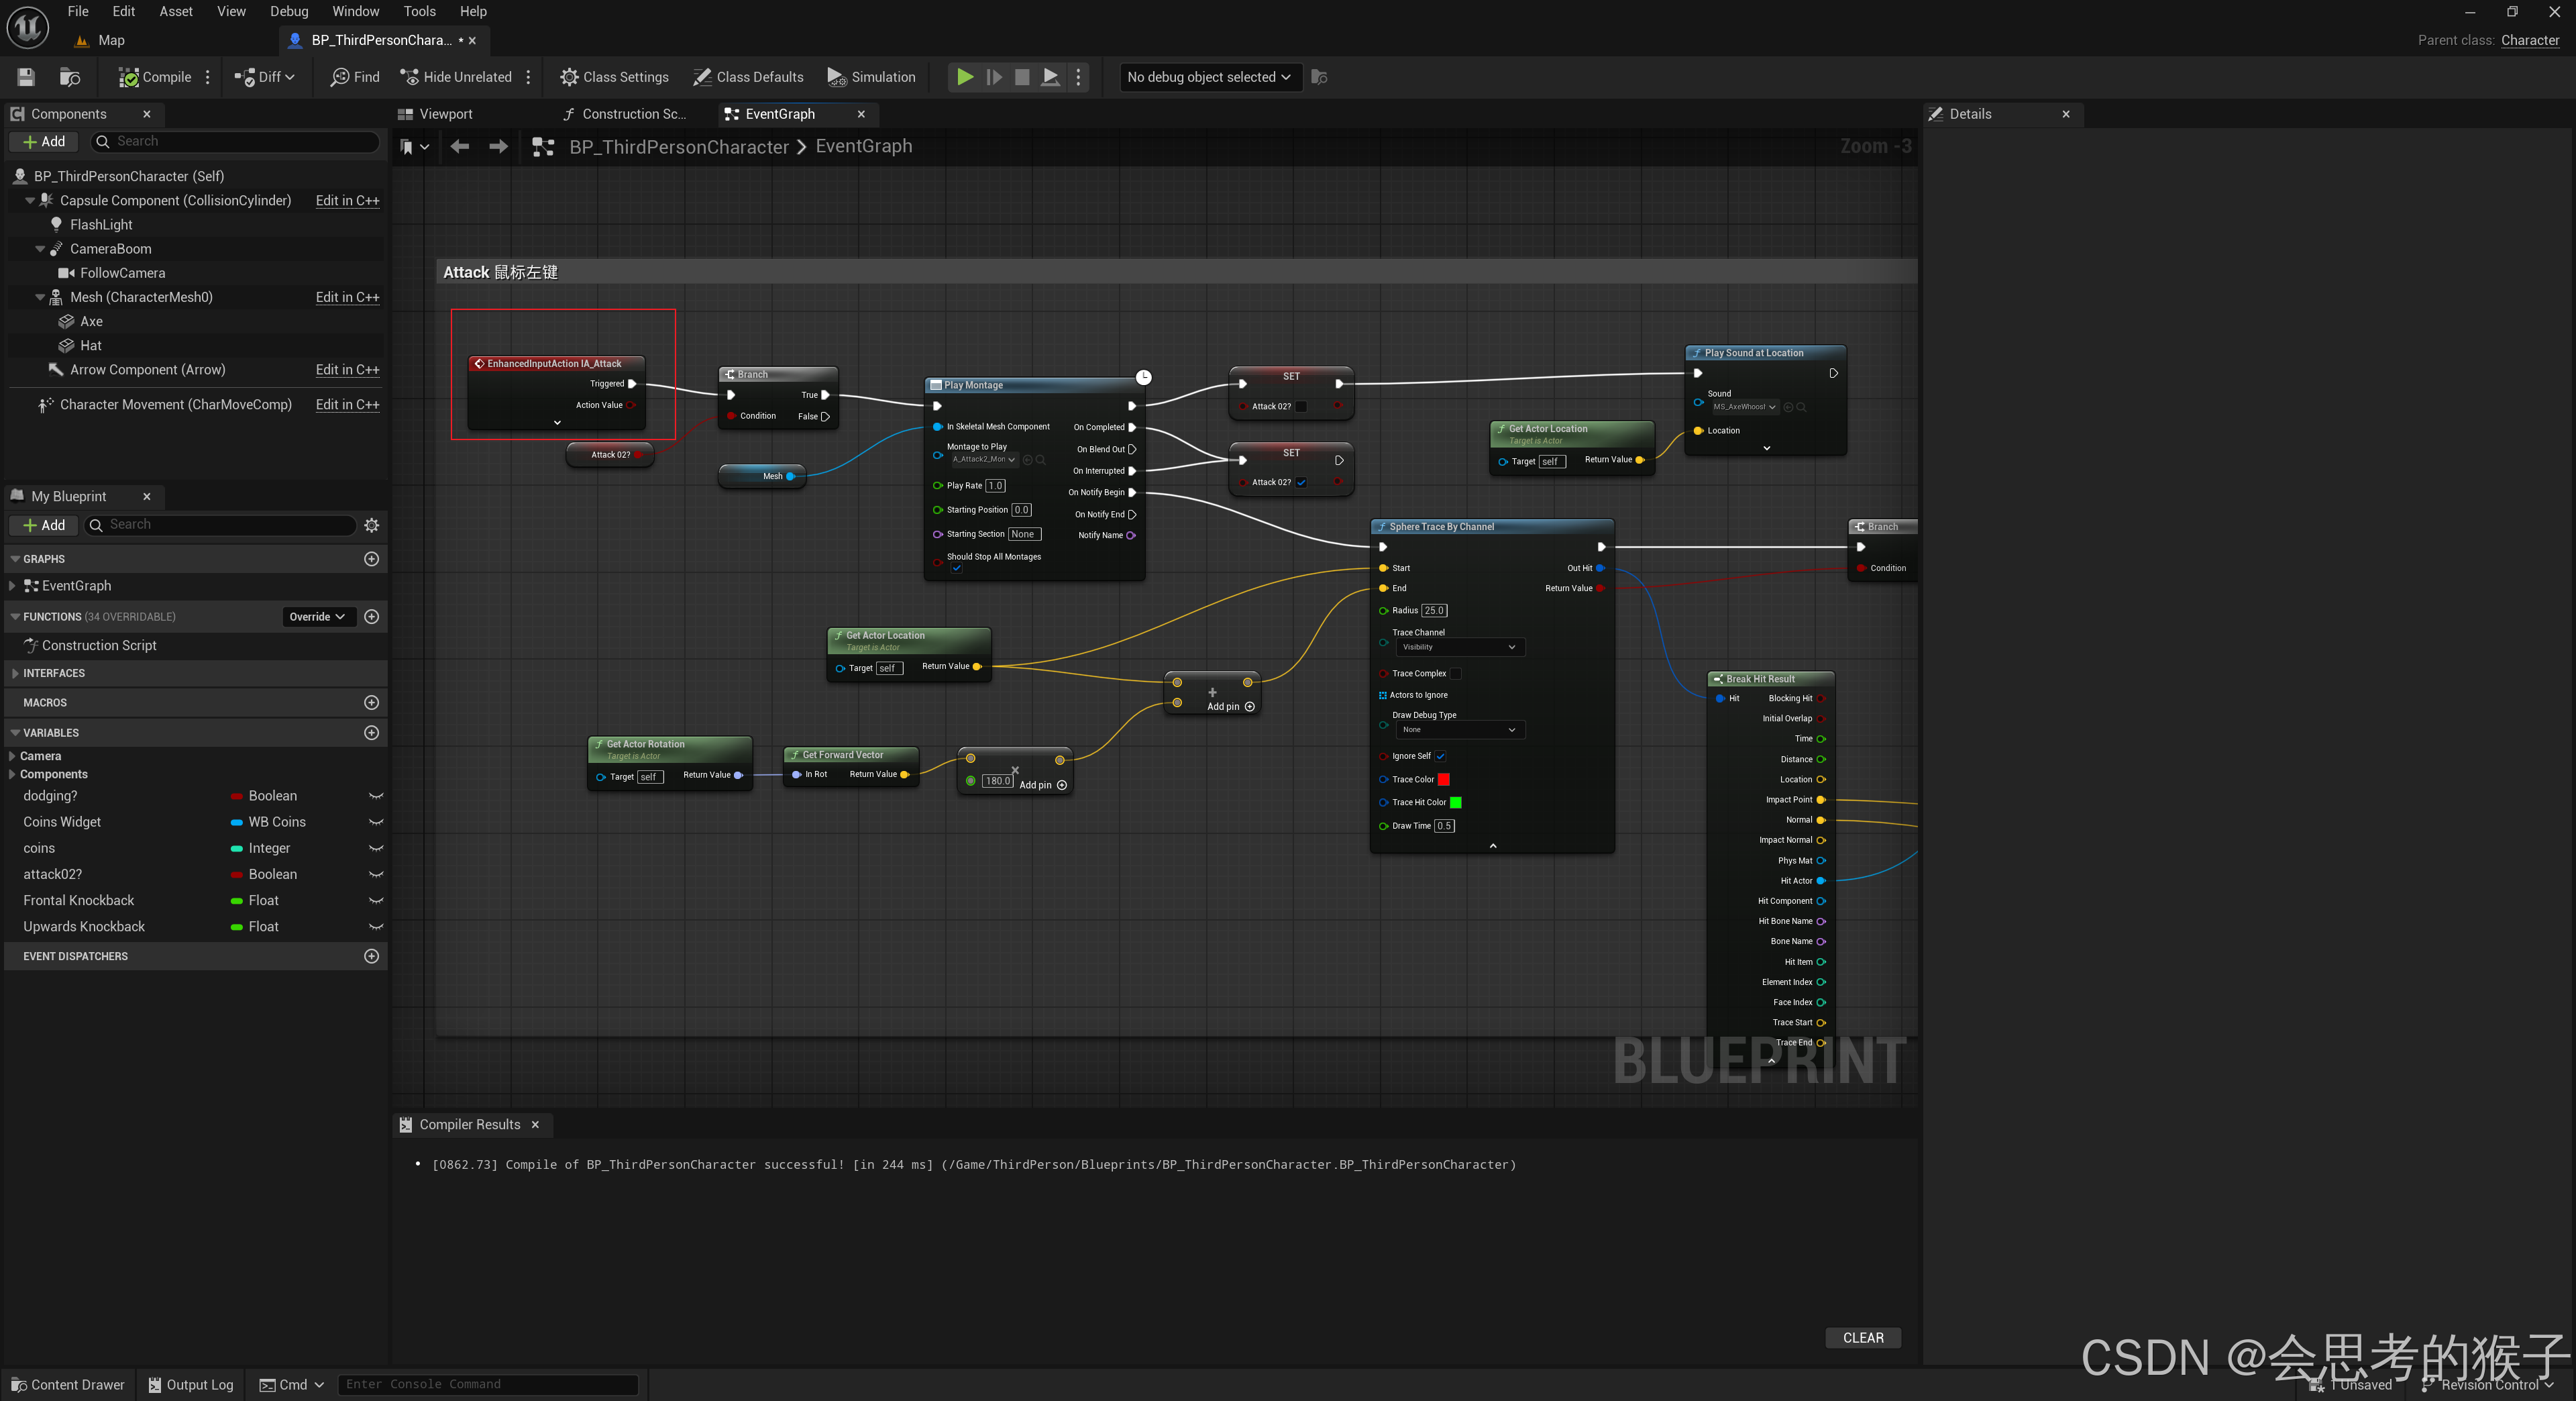Click the Browse to asset icon
Viewport: 2576px width, 1401px height.
pos(70,77)
